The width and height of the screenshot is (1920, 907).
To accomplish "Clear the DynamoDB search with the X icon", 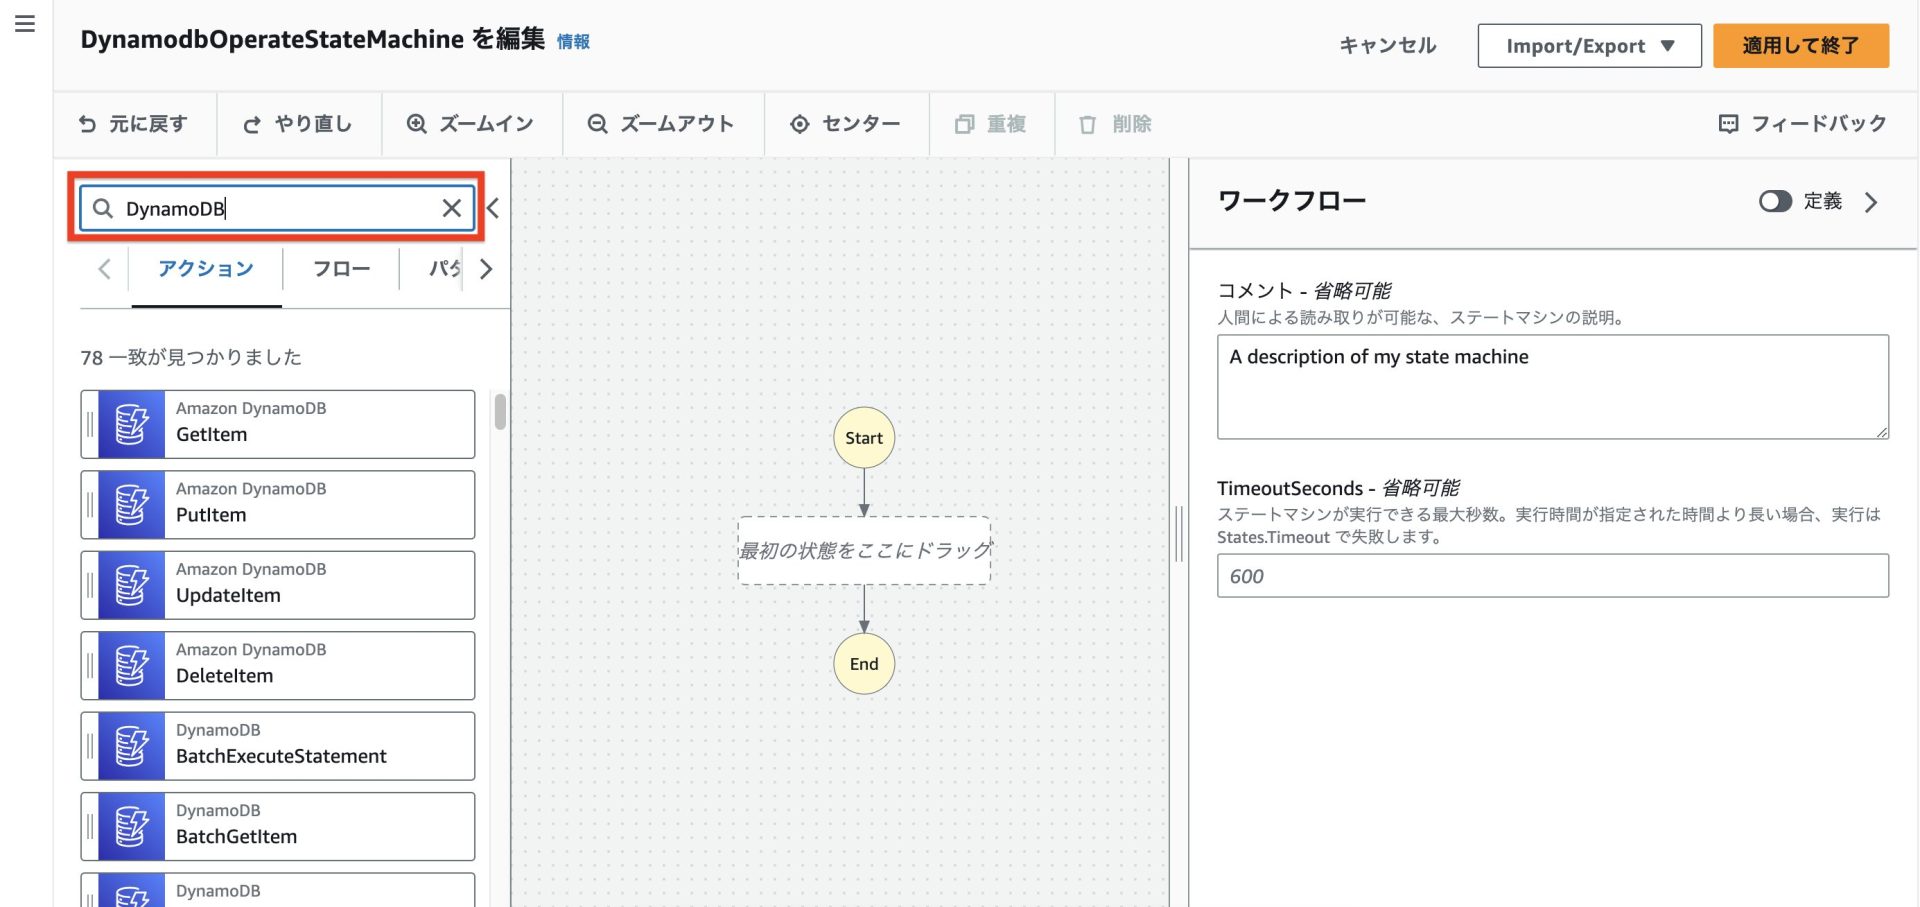I will 450,208.
